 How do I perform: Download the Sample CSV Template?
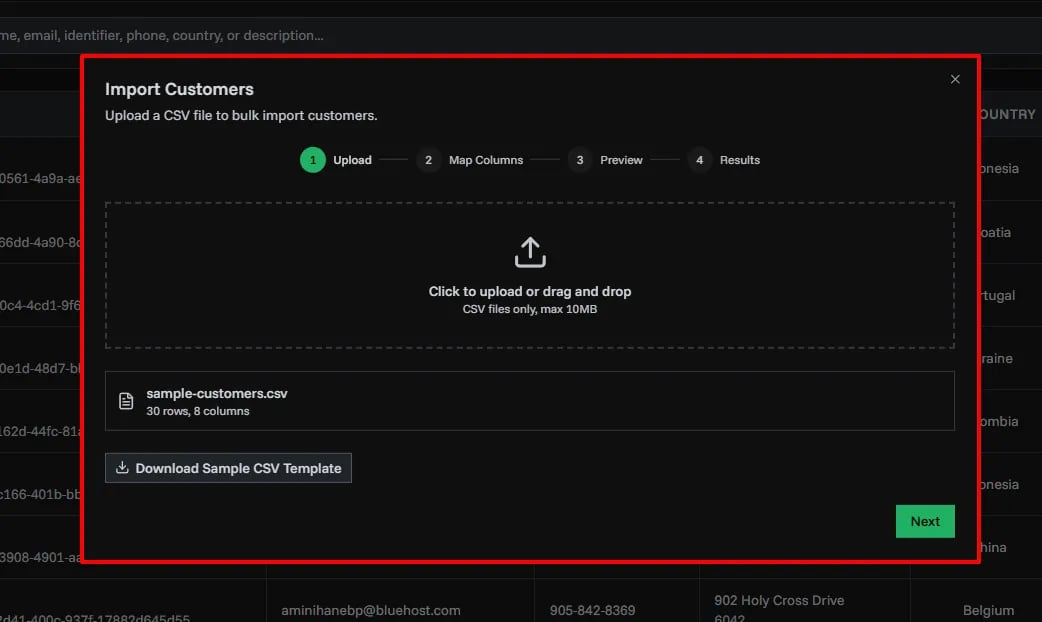tap(228, 467)
